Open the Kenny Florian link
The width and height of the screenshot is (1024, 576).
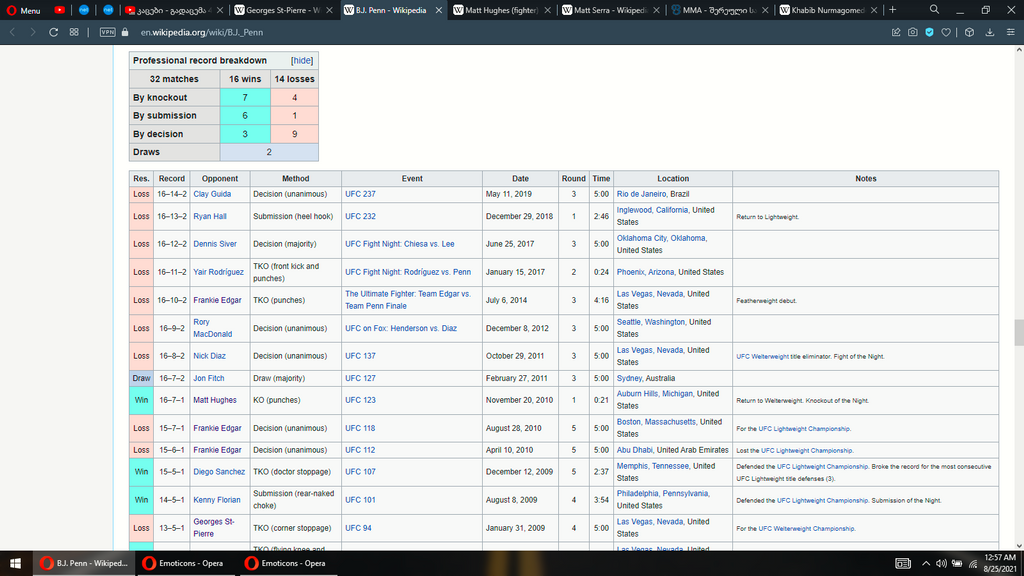click(217, 500)
